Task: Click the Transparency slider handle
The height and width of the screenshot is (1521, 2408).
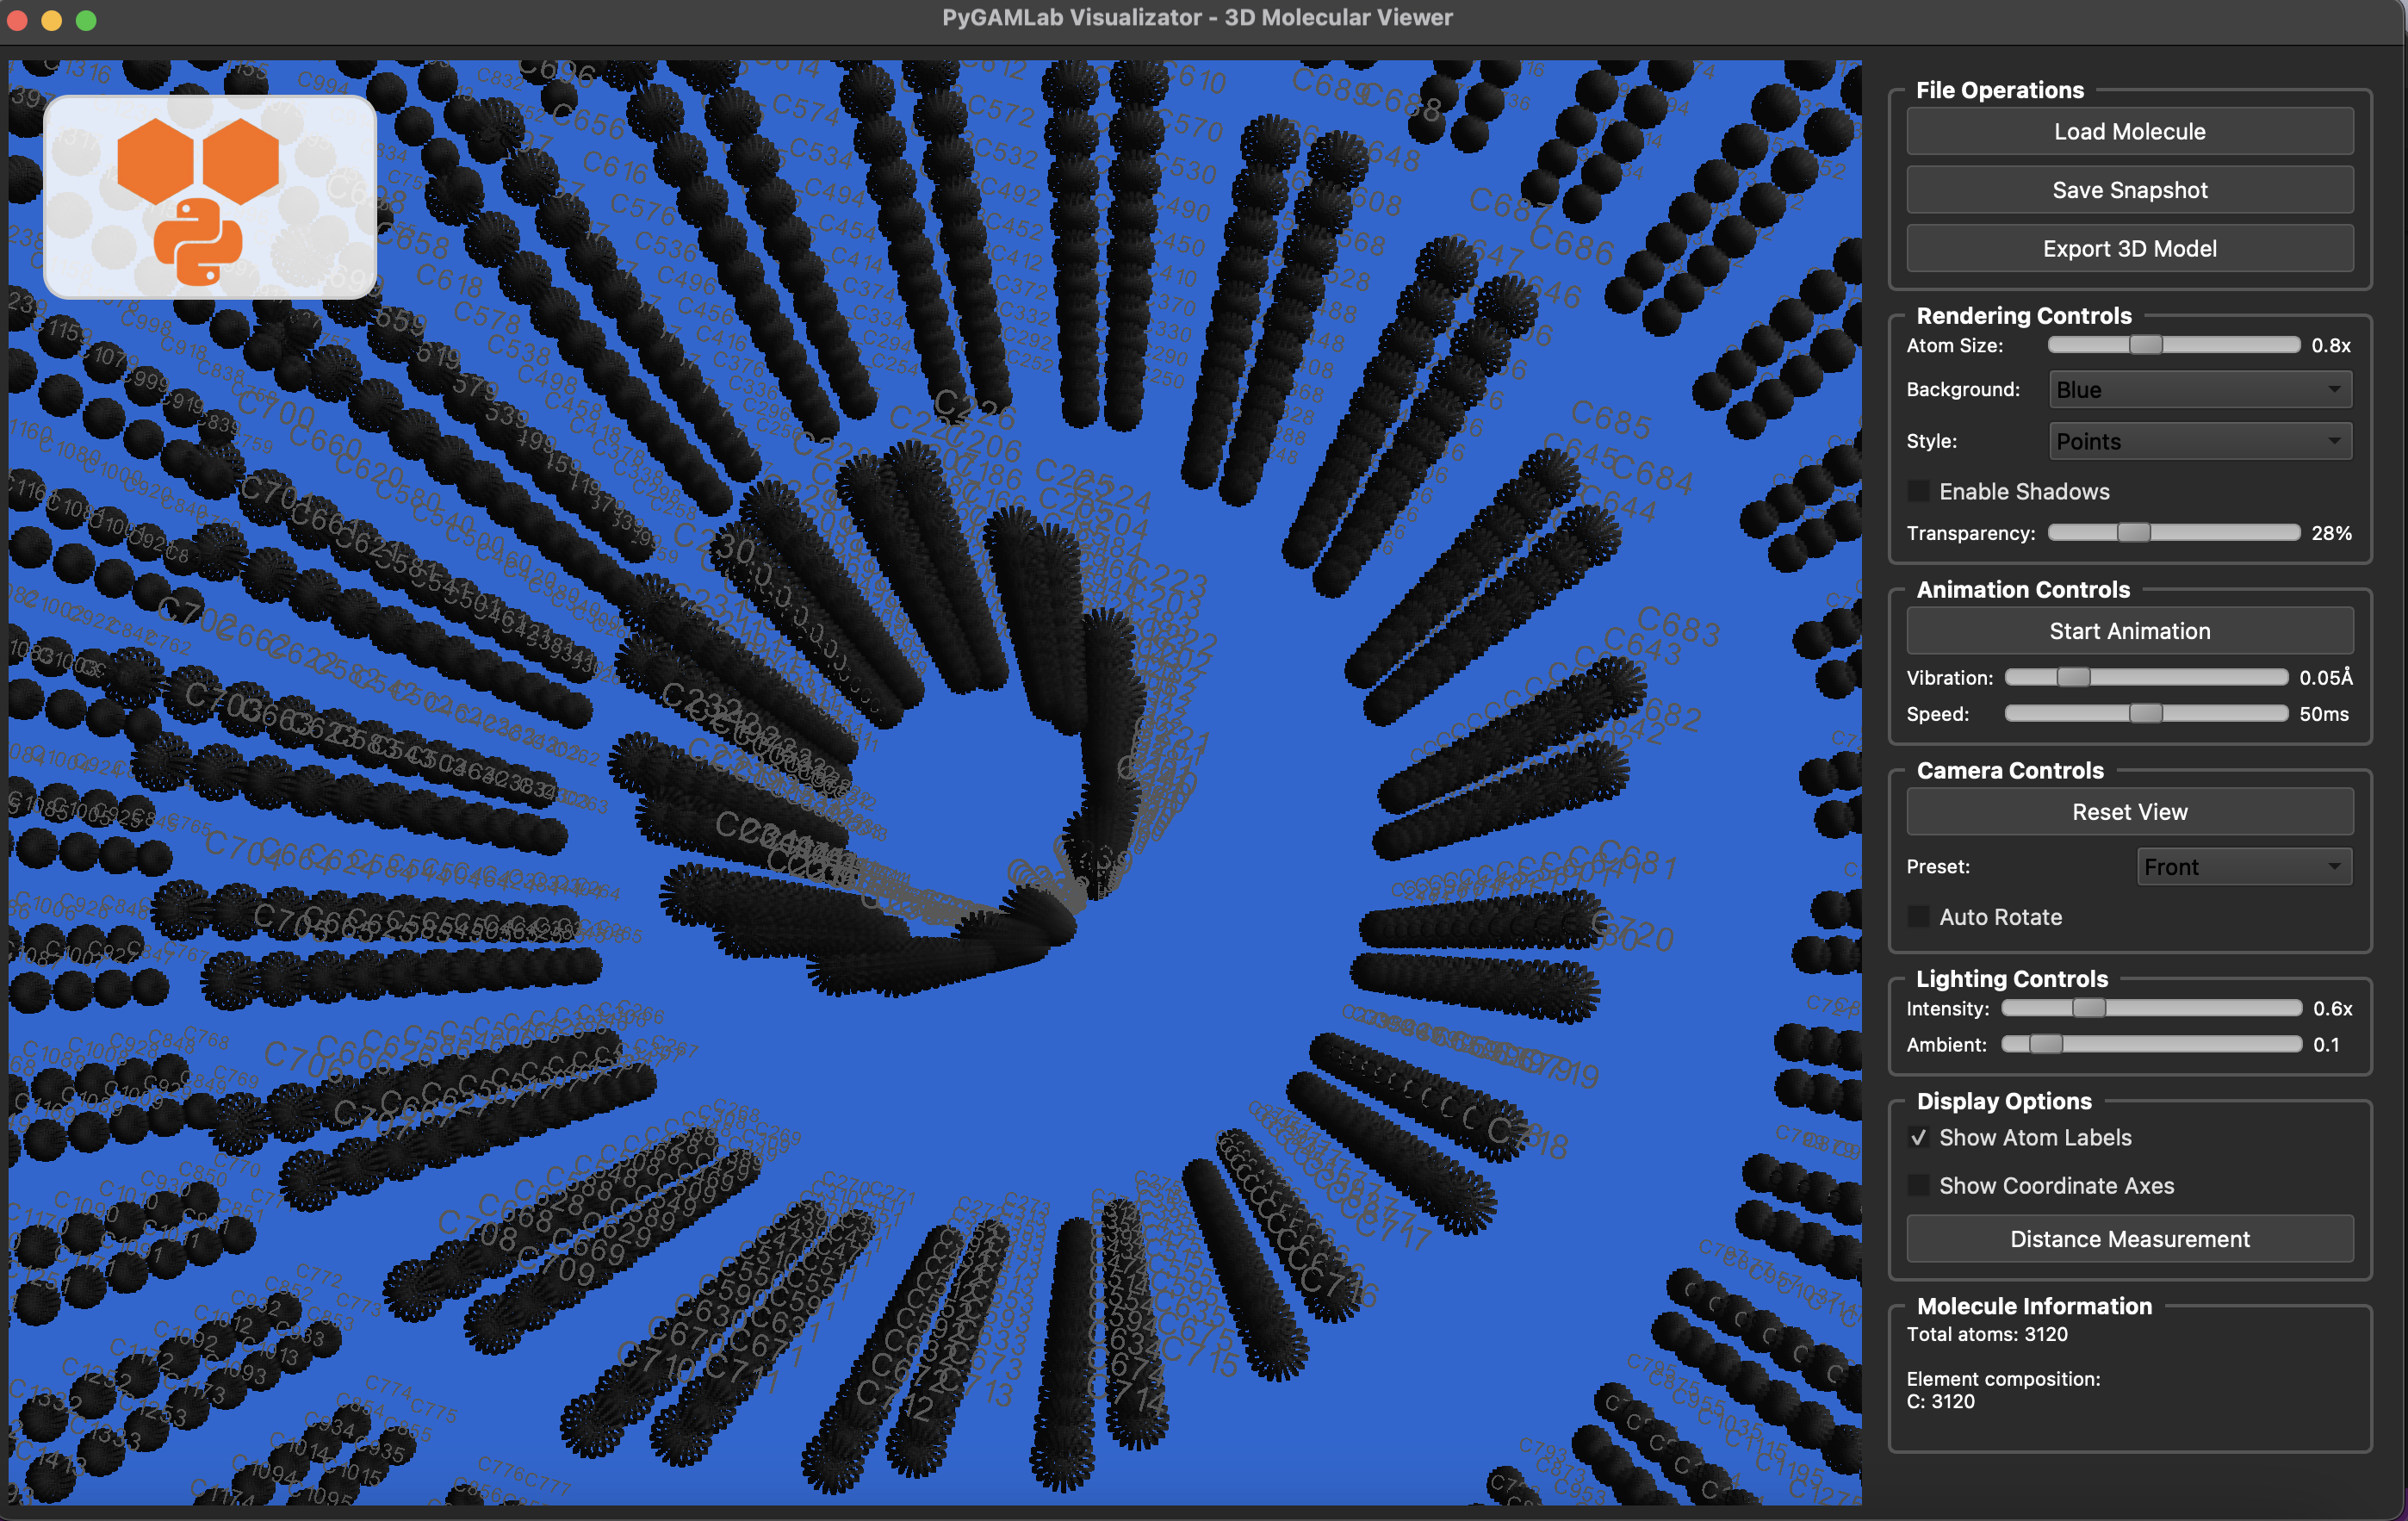Action: coord(2133,533)
